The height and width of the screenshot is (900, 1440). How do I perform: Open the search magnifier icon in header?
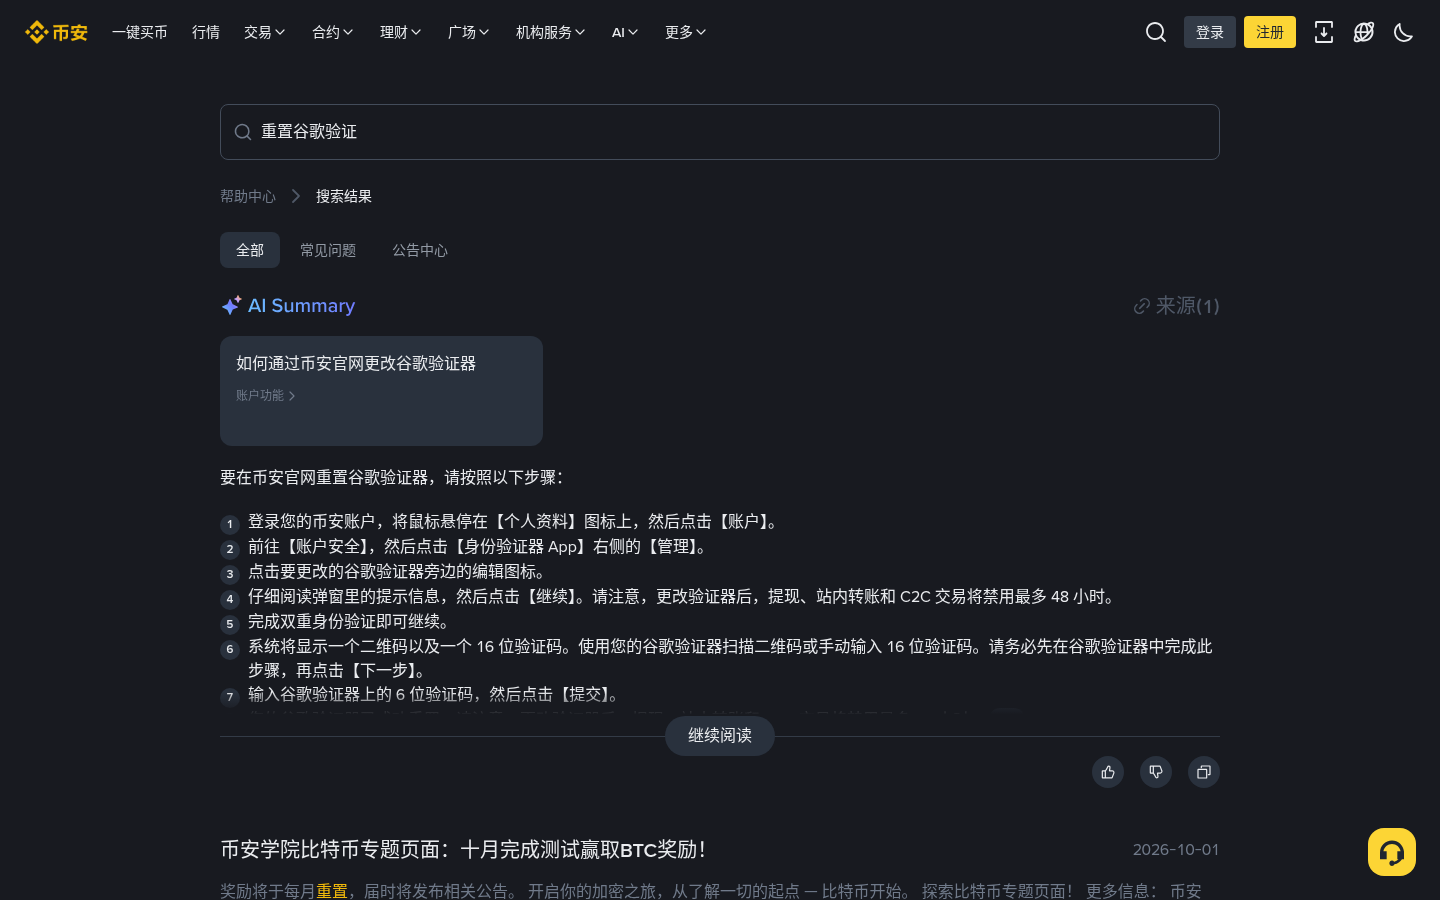[1156, 32]
